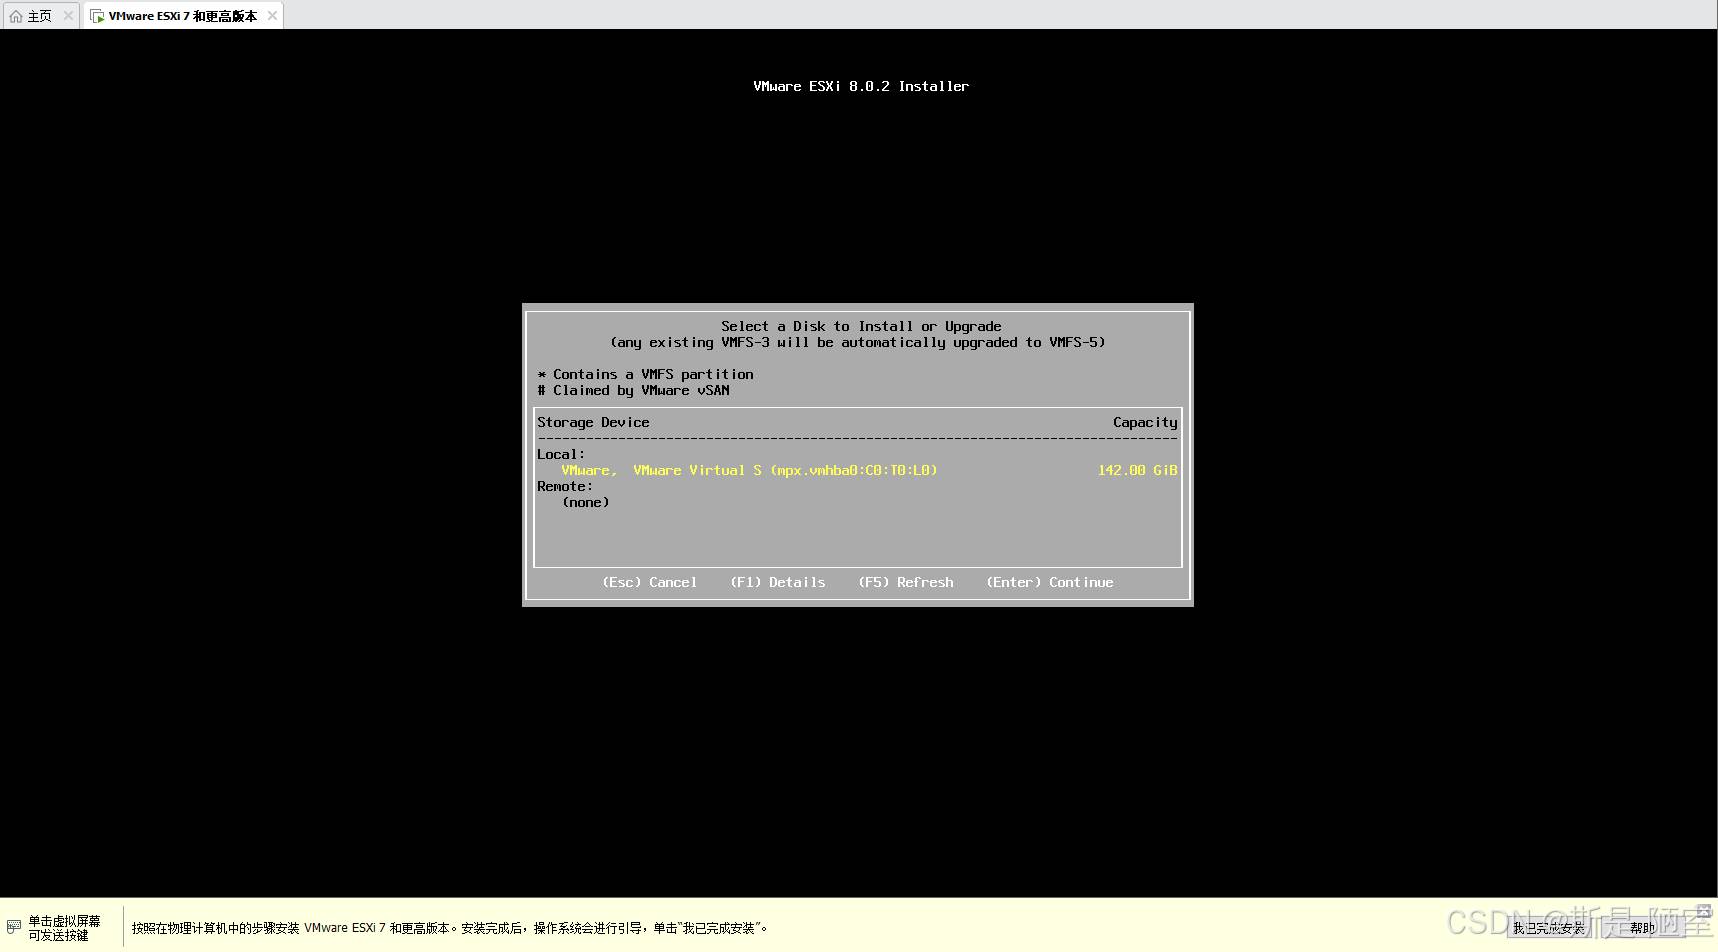This screenshot has height=952, width=1718.
Task: Select the VMware Virtual S disk entry
Action: pyautogui.click(x=749, y=470)
